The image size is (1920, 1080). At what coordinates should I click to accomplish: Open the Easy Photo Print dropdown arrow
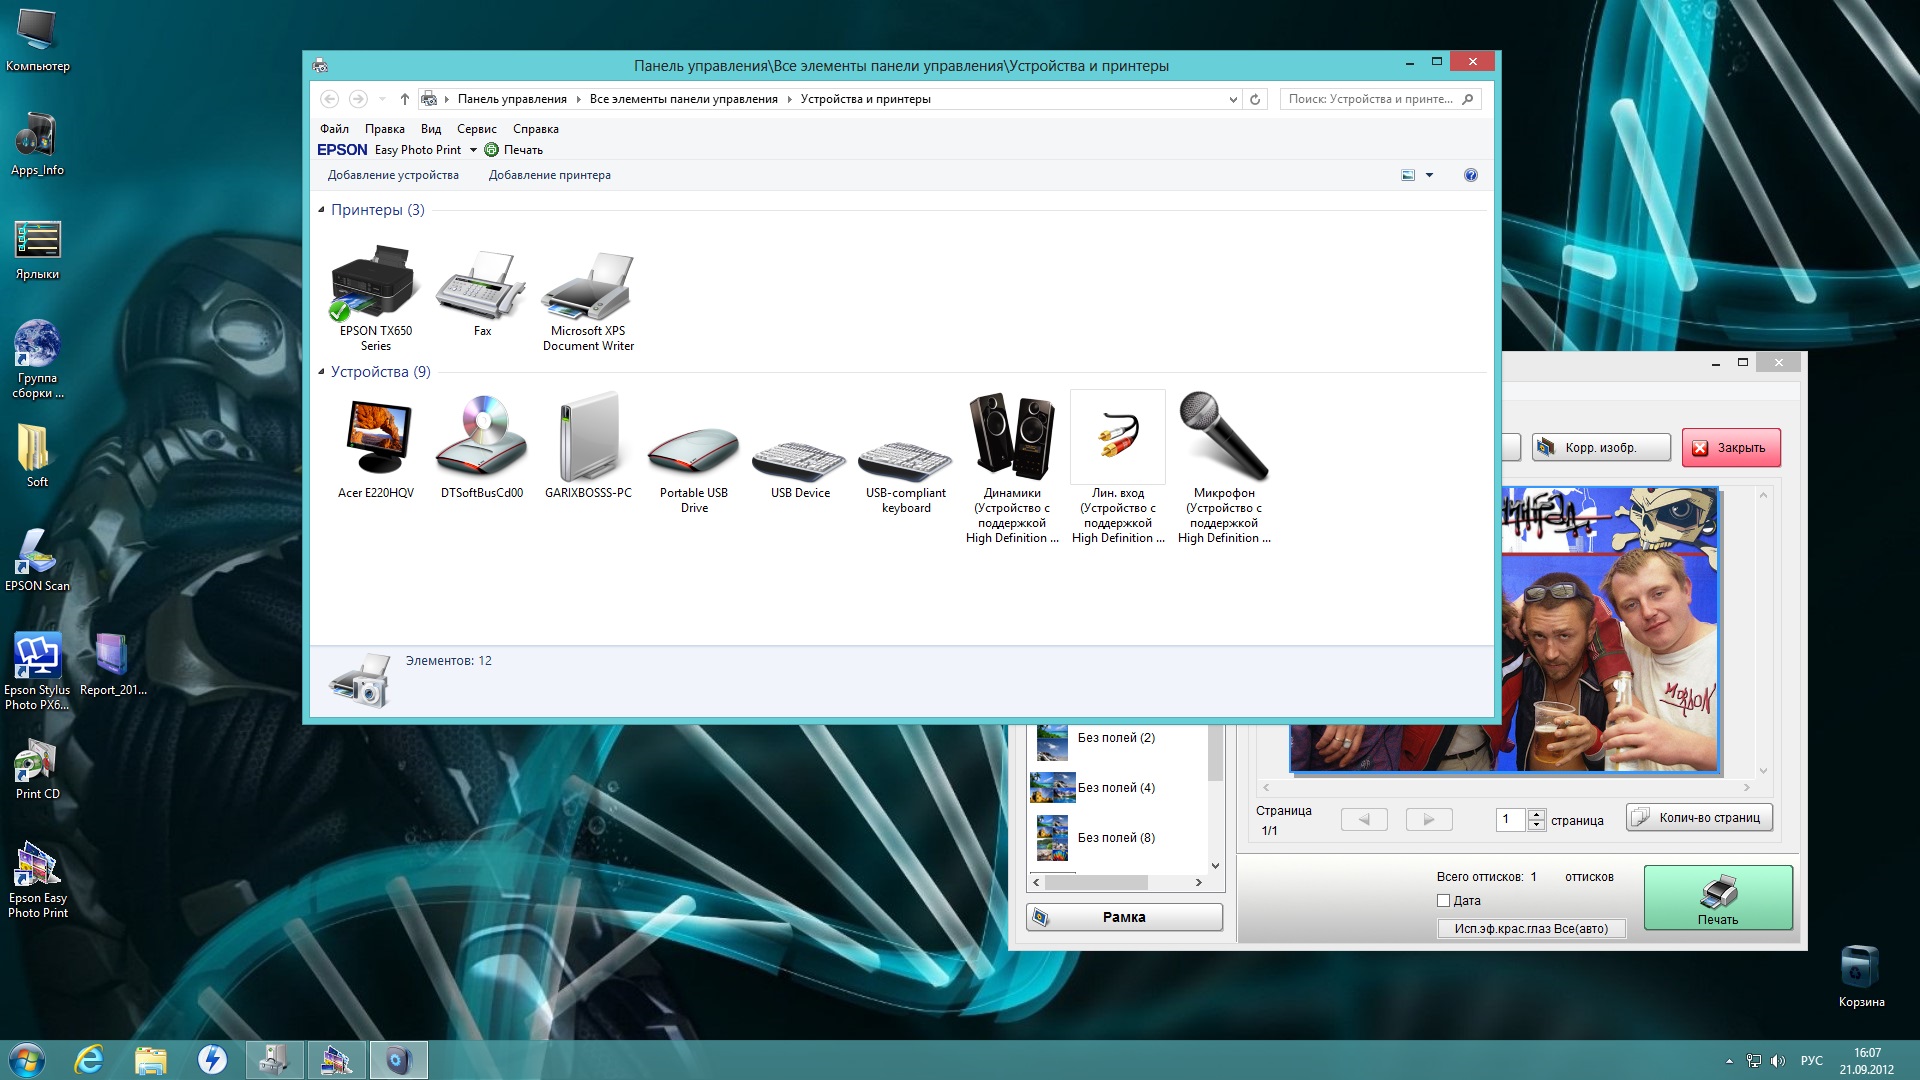click(x=473, y=150)
